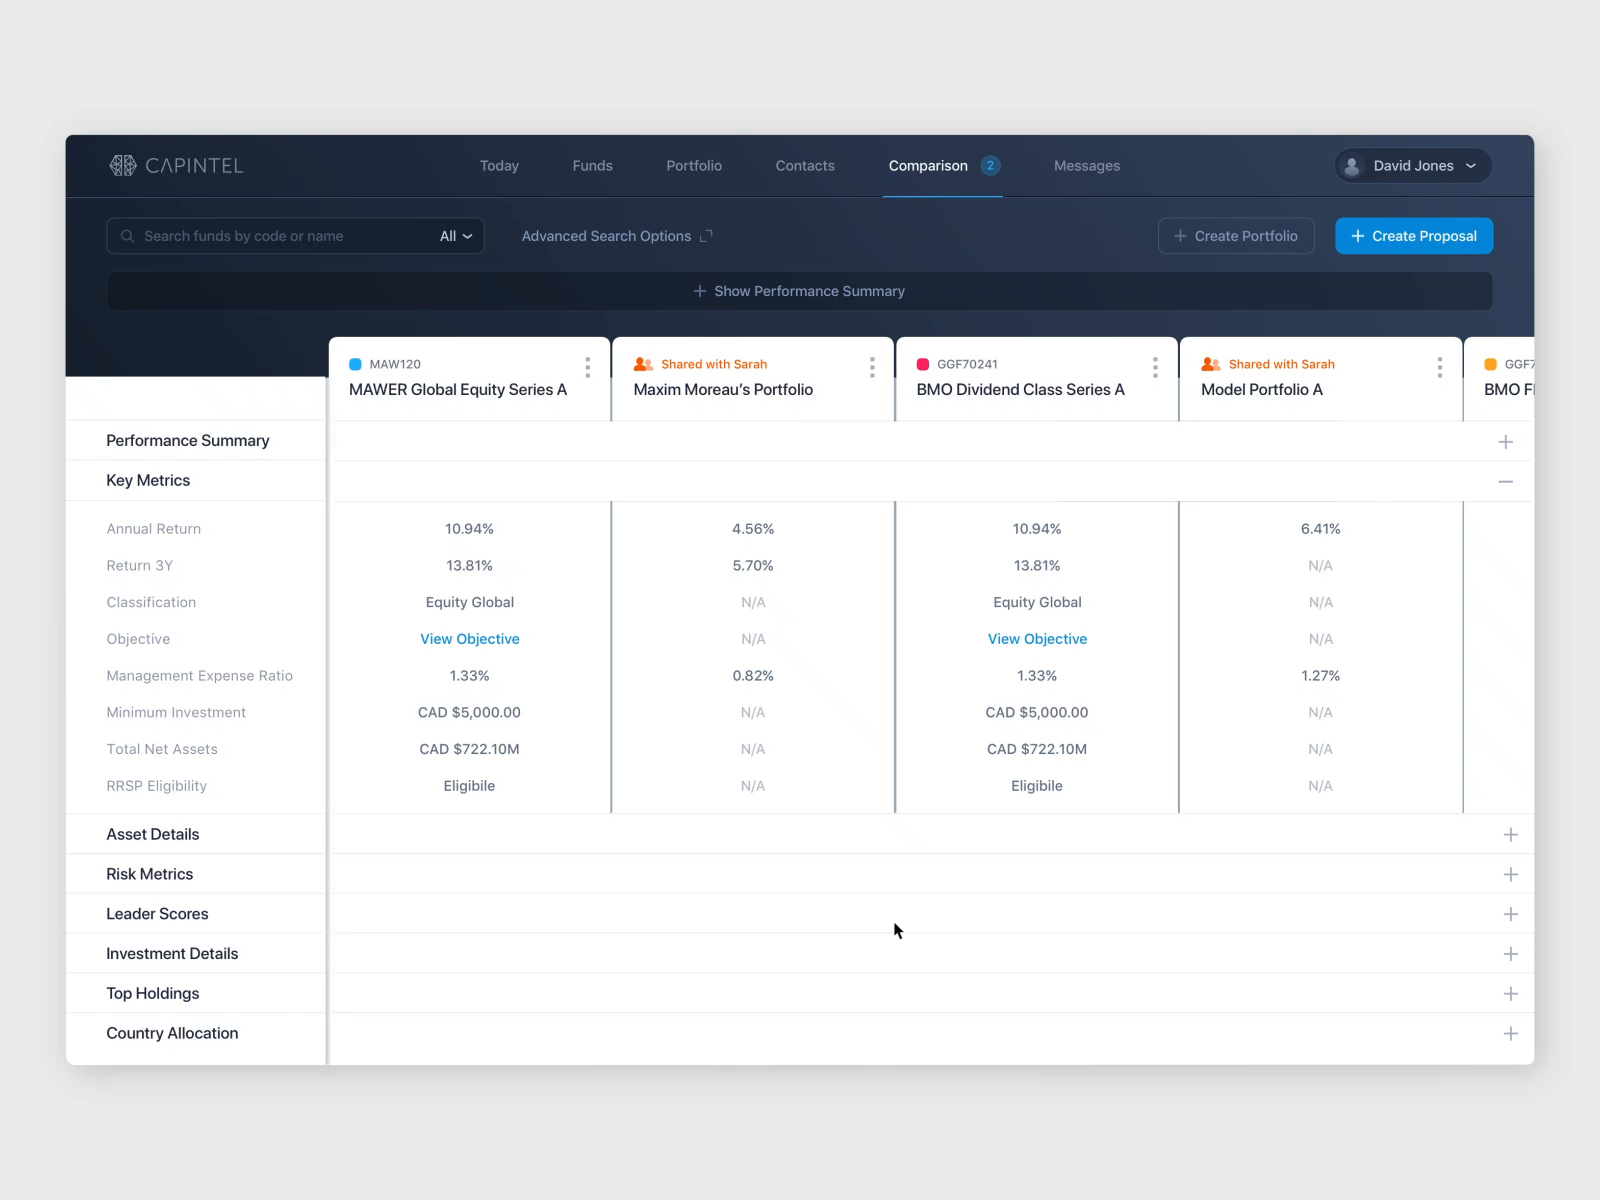Click BMO Dividend Class Series A title
This screenshot has height=1200, width=1600.
[x=1020, y=390]
